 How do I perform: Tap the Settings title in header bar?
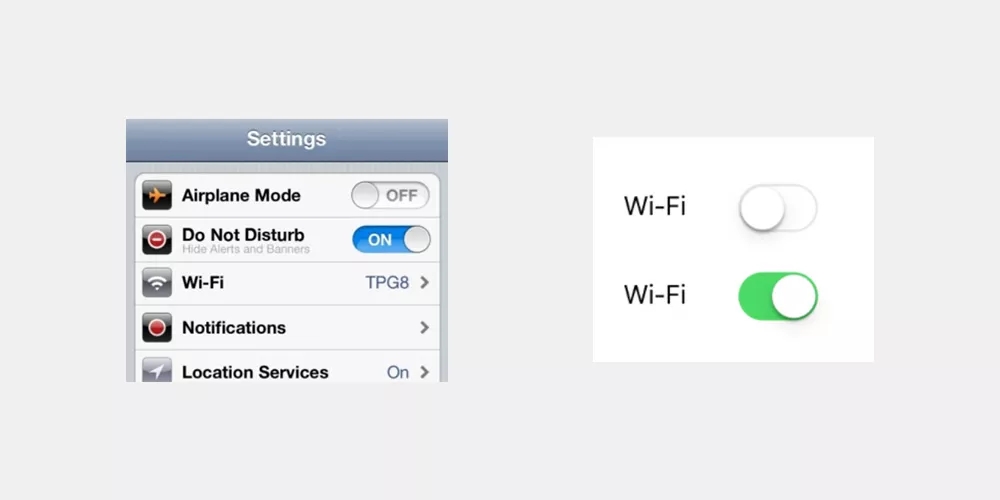(286, 139)
